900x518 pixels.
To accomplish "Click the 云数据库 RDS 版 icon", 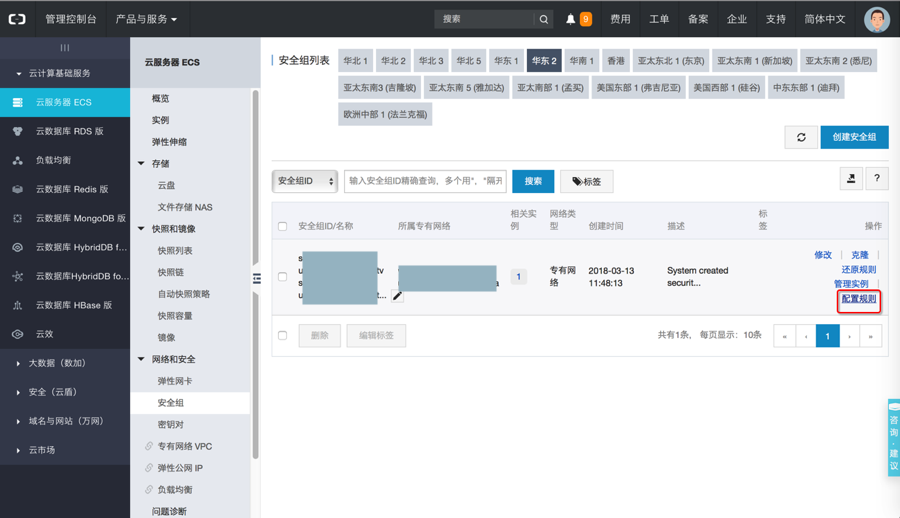I will 18,131.
